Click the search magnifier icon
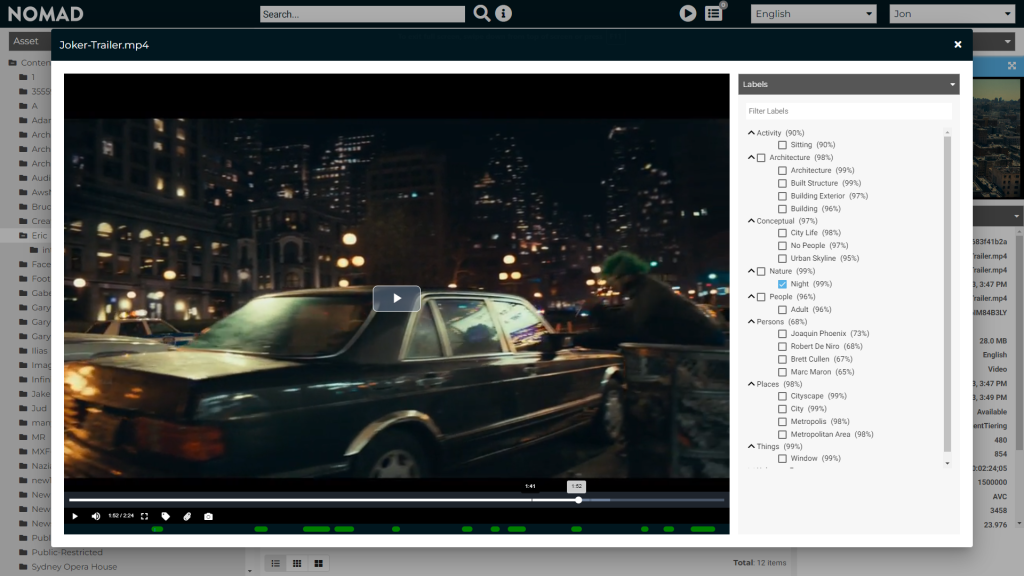1024x576 pixels. coord(481,13)
